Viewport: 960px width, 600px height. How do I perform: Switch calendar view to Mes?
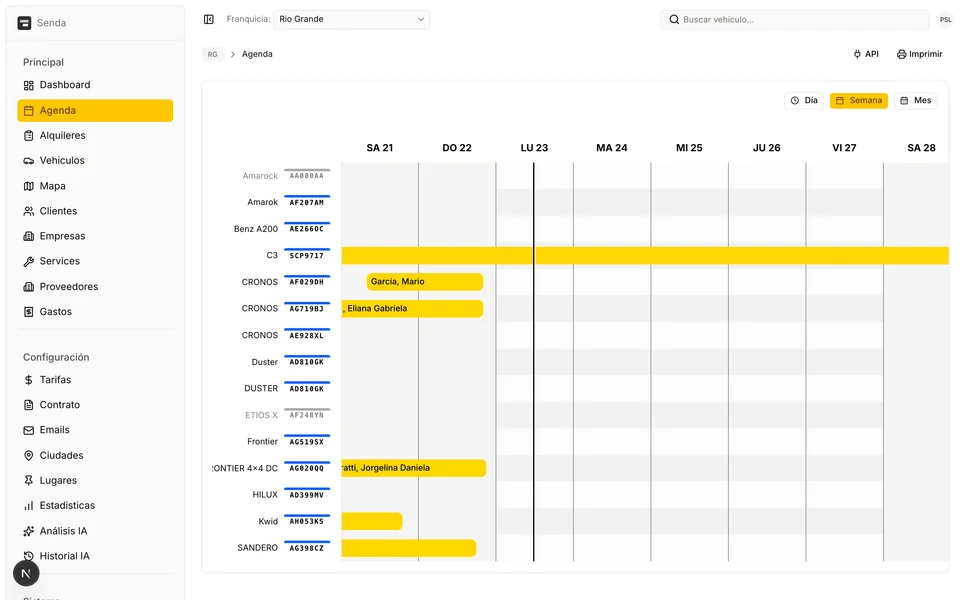(x=915, y=100)
